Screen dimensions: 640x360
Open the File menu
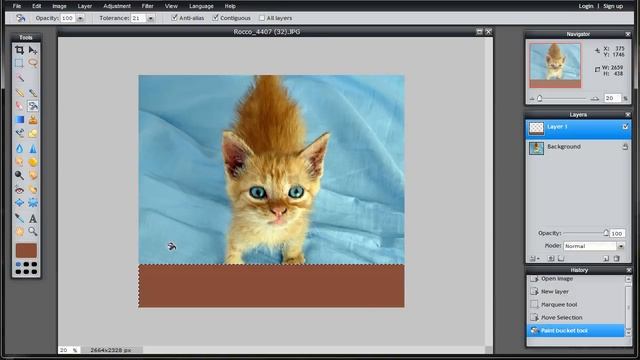17,6
